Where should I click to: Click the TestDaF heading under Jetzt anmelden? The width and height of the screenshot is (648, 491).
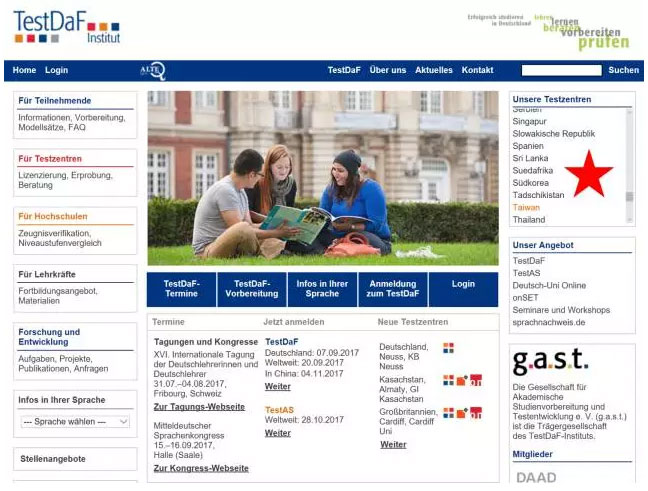(x=281, y=342)
